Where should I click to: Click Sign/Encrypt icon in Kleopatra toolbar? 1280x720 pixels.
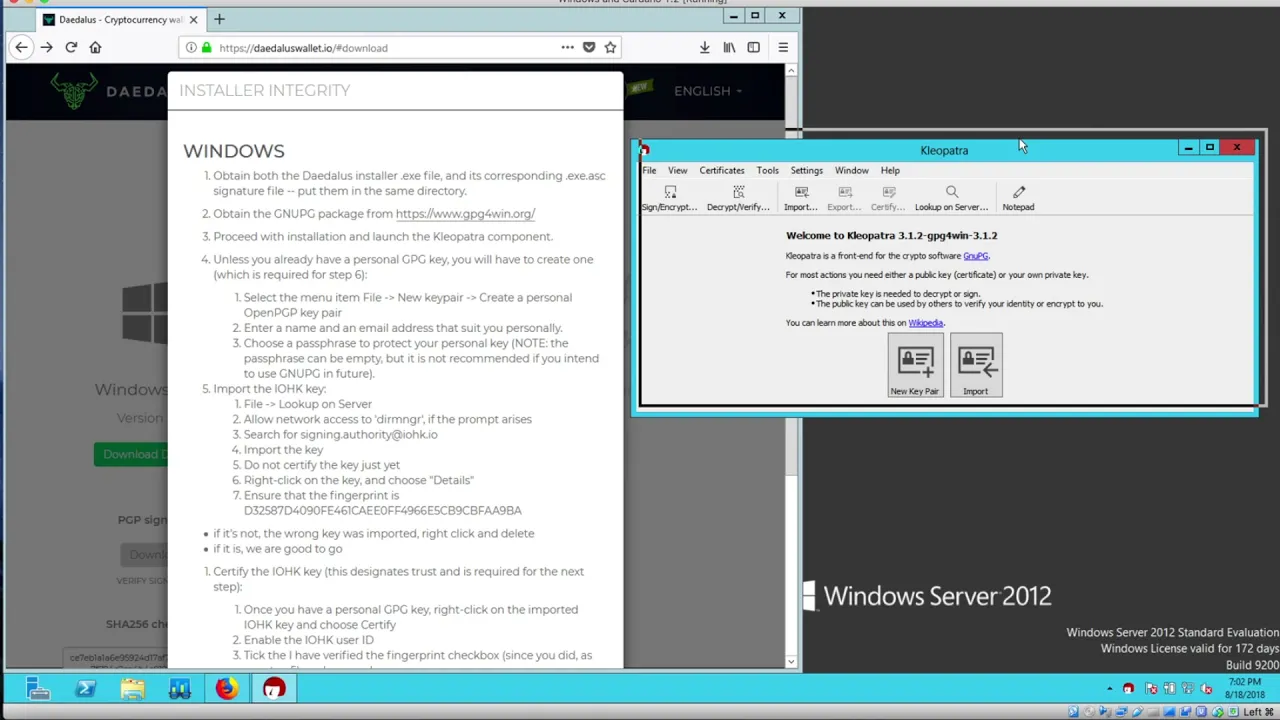[x=669, y=198]
